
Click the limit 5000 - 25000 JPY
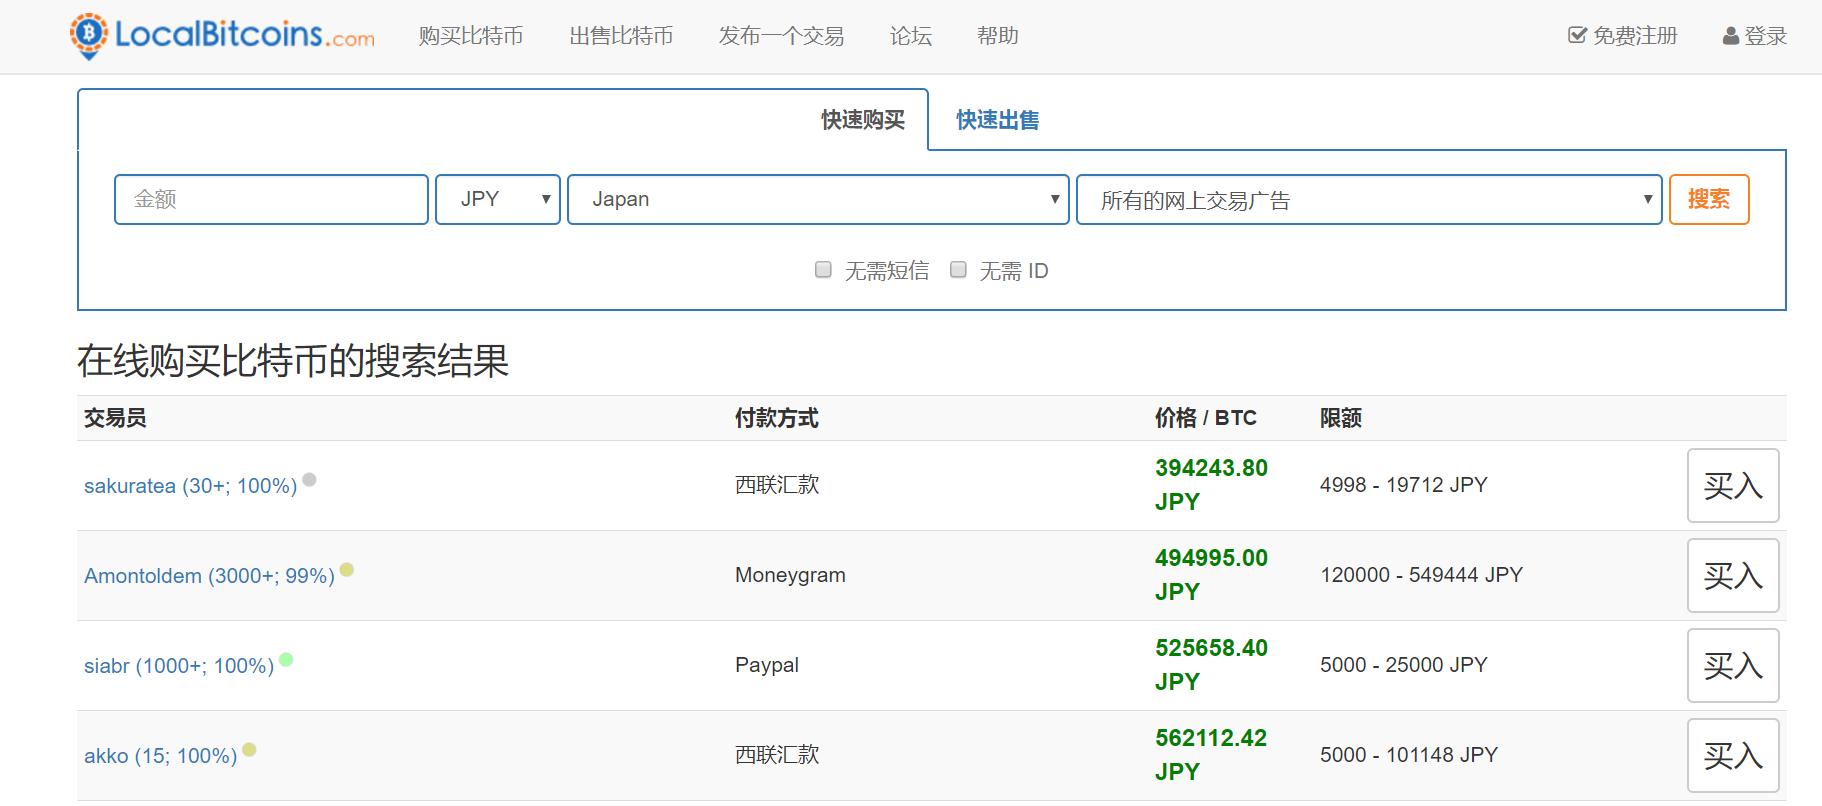click(1404, 665)
